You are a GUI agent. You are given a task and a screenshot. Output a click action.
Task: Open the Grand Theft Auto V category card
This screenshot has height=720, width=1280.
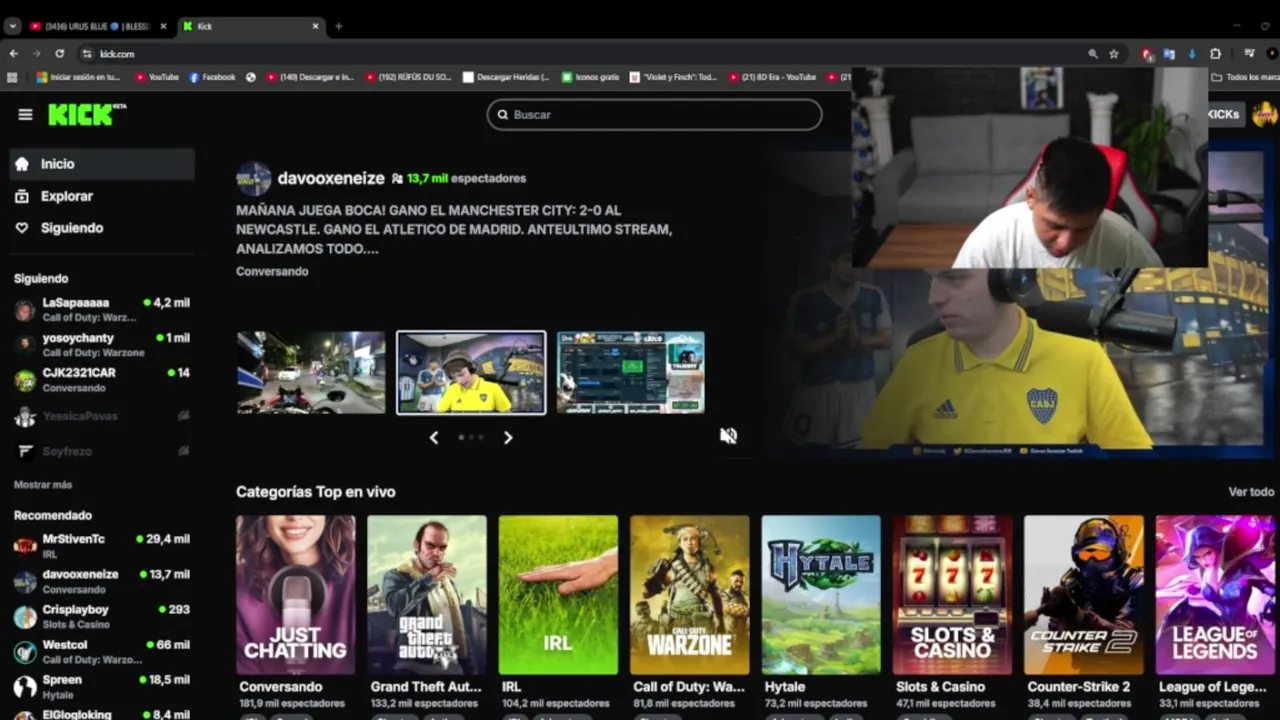tap(427, 595)
